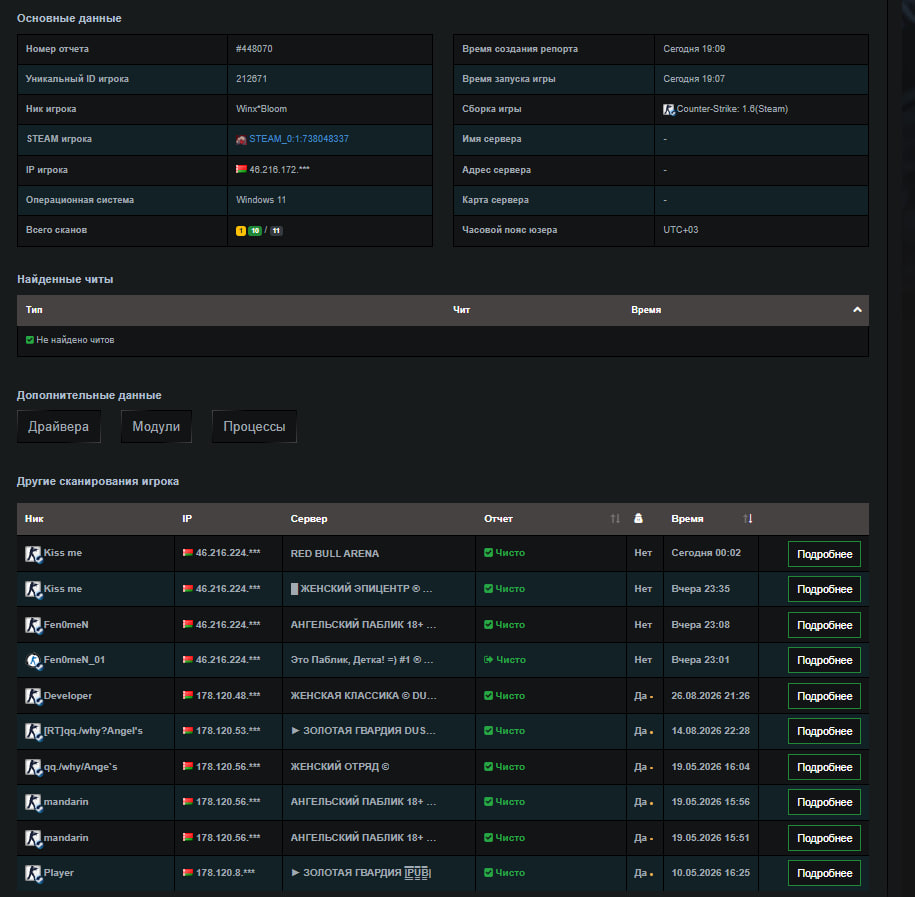Screen dimensions: 915x897
Task: Open the Процессы section
Action: click(x=254, y=427)
